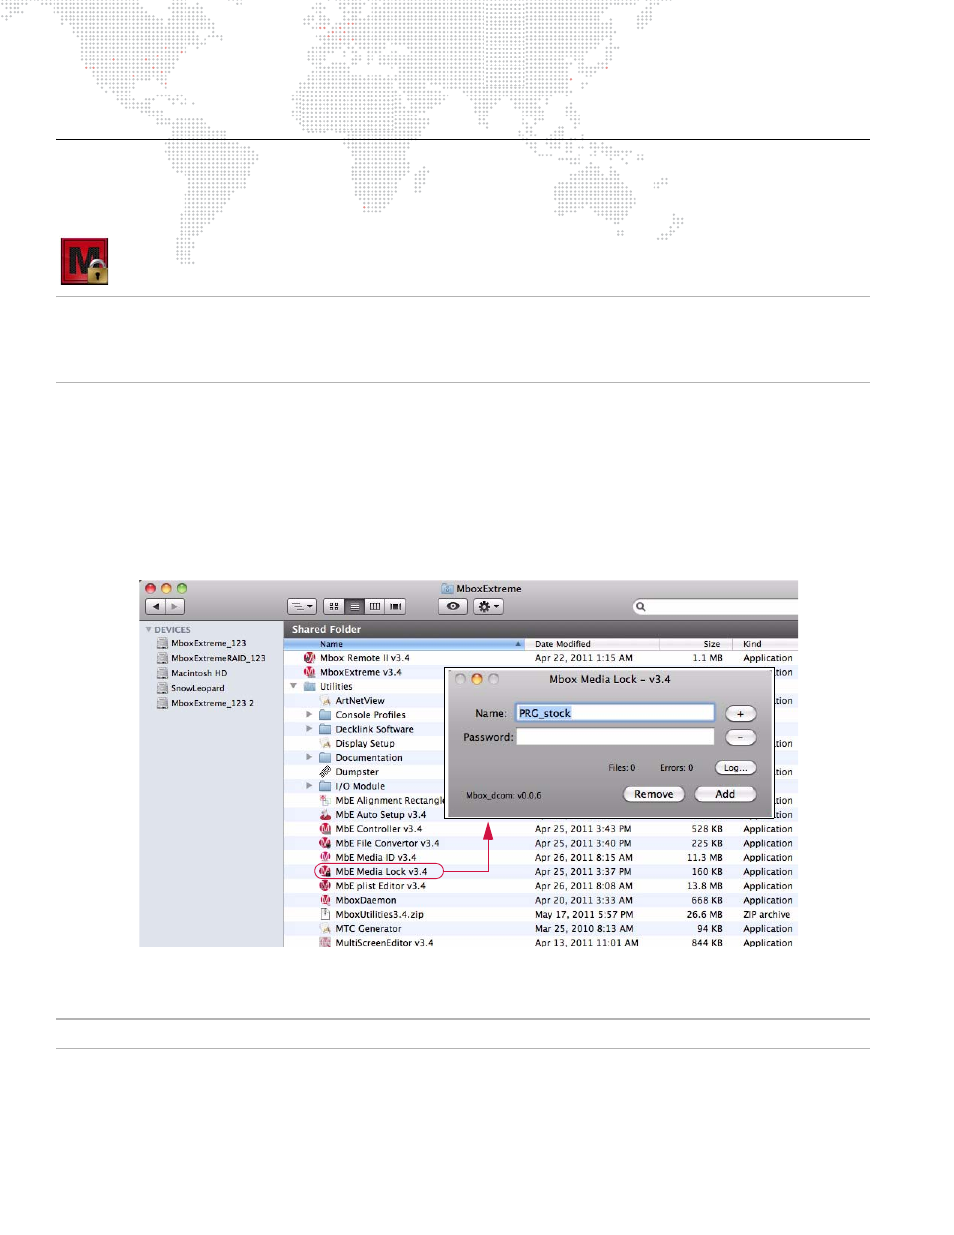Image resolution: width=954 pixels, height=1235 pixels.
Task: Click Remove button in Media Lock
Action: click(x=654, y=794)
